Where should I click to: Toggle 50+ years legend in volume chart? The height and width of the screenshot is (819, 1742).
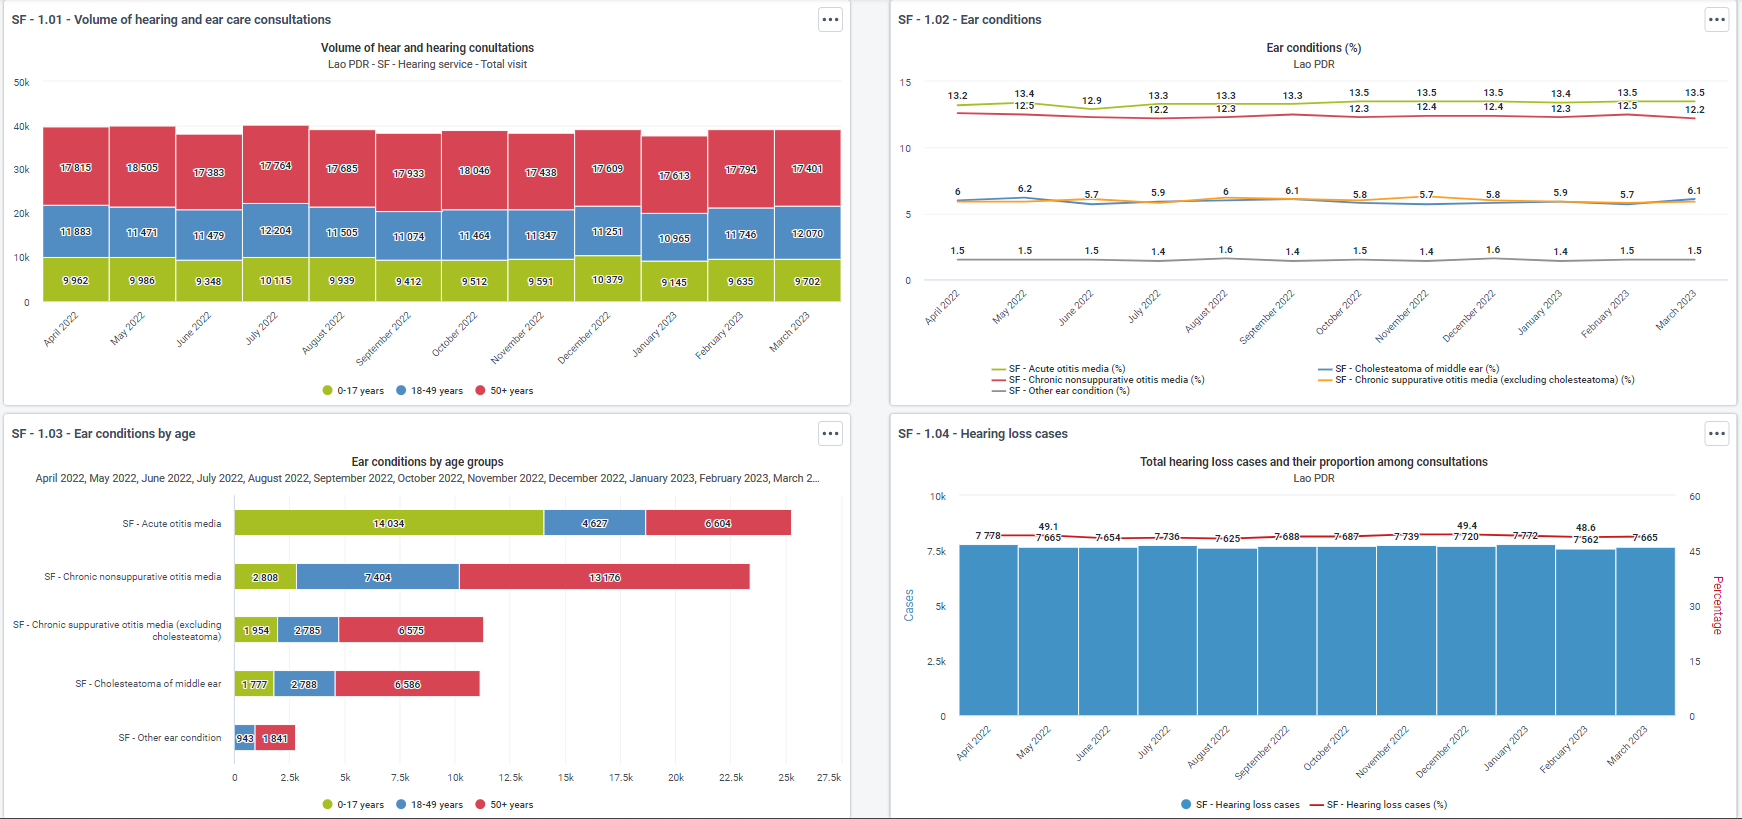point(504,391)
